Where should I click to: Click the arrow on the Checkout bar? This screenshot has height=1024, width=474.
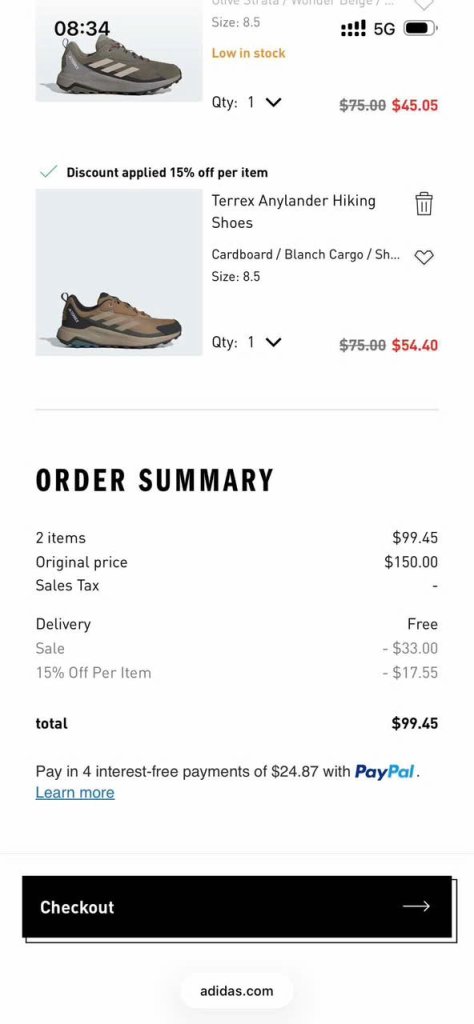[x=416, y=906]
